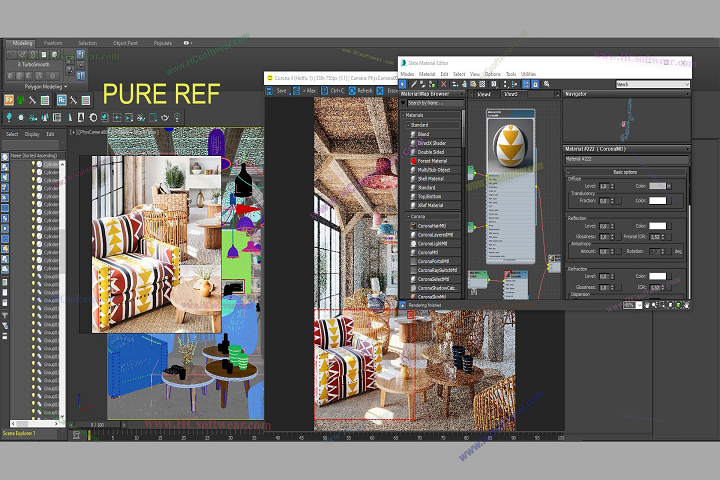Select Blend material in browser
The width and height of the screenshot is (720, 480).
click(x=435, y=134)
